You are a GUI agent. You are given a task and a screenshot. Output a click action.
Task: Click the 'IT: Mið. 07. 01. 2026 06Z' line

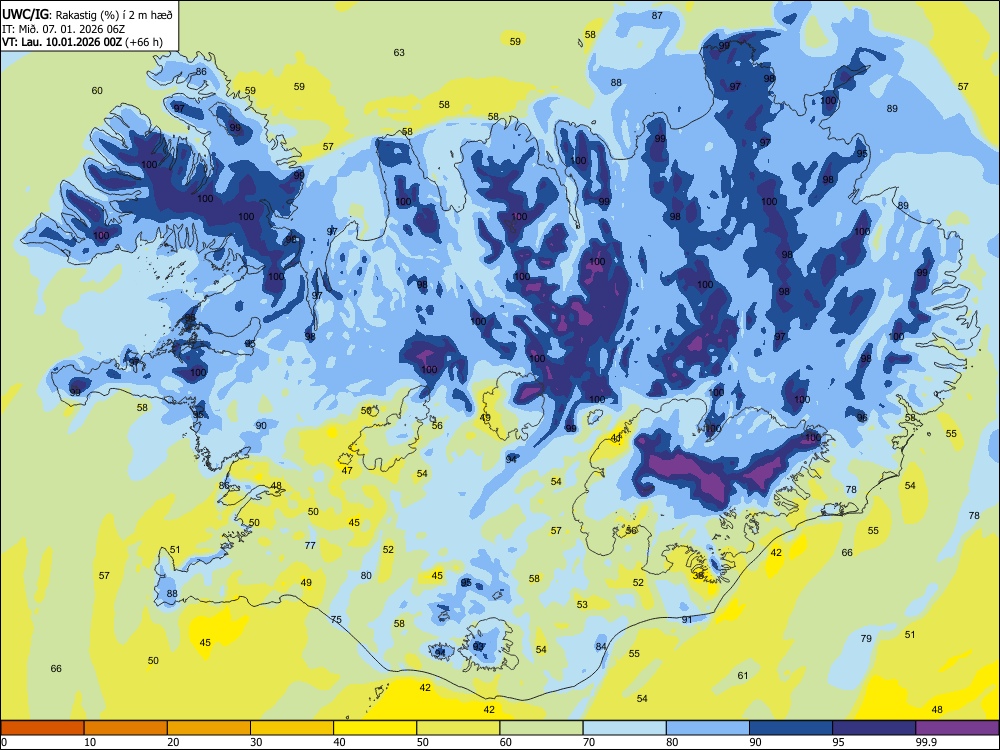tap(63, 29)
